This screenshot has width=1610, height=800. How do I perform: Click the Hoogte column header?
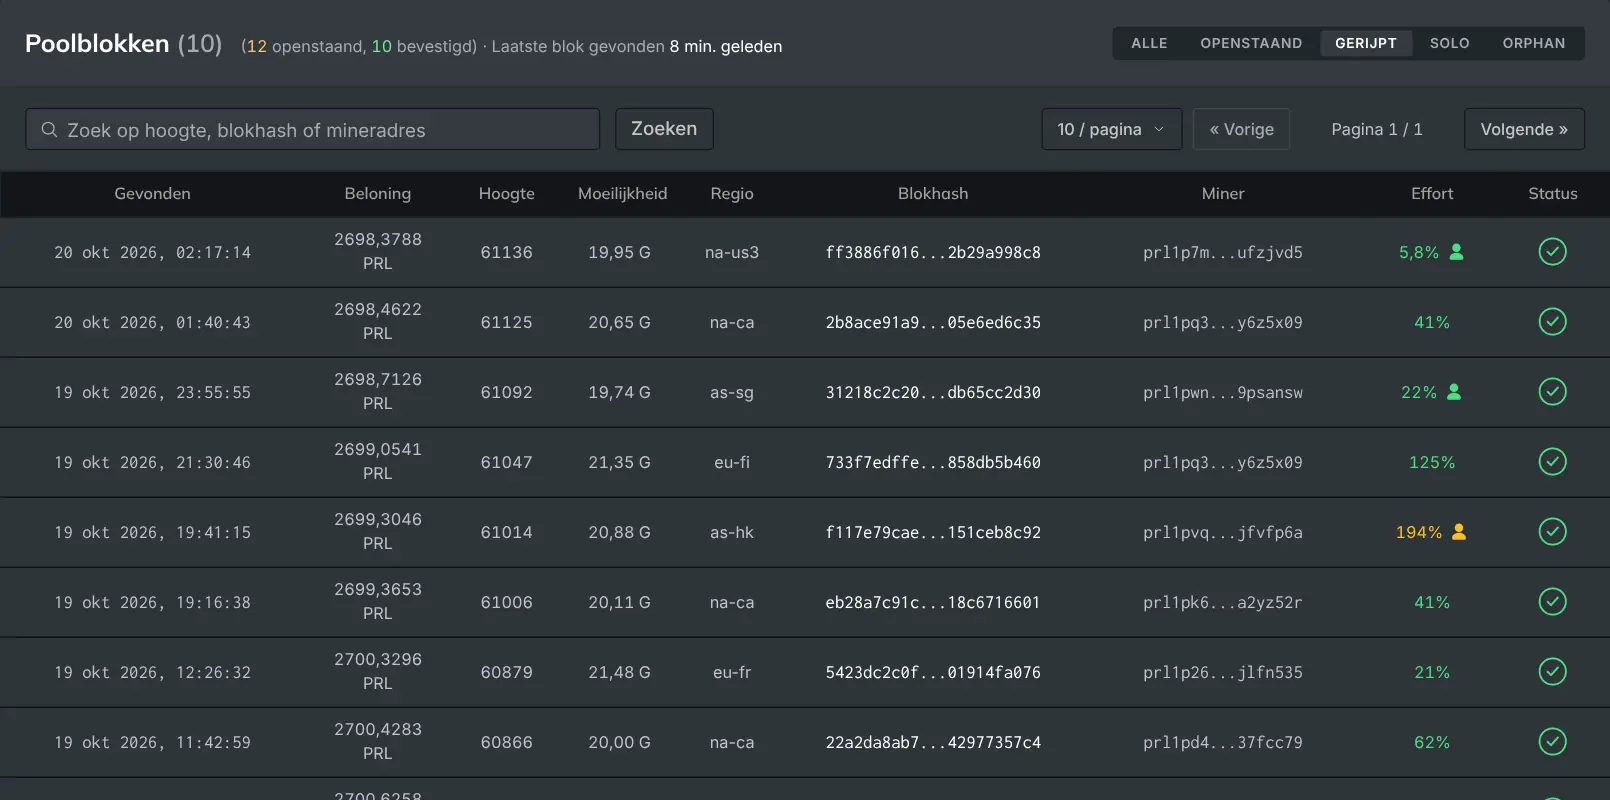coord(507,194)
